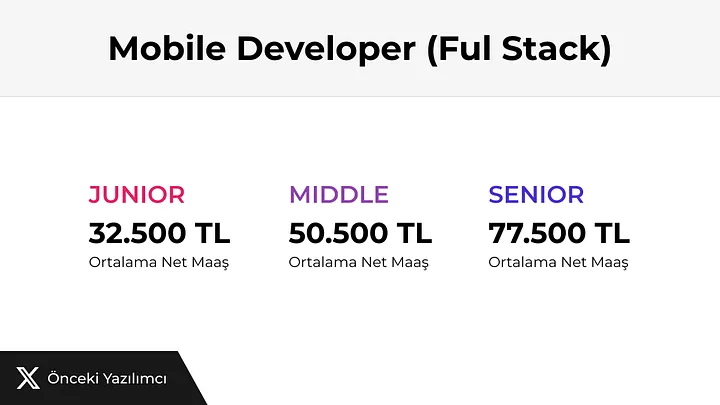The image size is (720, 405).
Task: Click the TL currency after 50.500
Action: coord(415,233)
